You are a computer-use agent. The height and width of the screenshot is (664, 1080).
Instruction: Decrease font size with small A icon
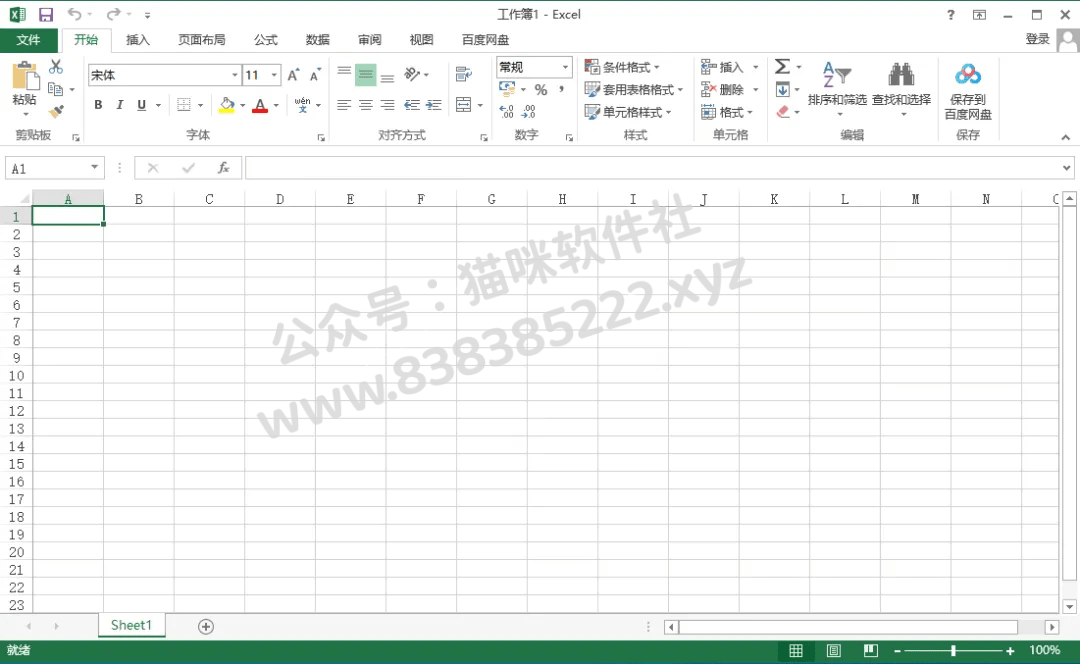point(315,74)
